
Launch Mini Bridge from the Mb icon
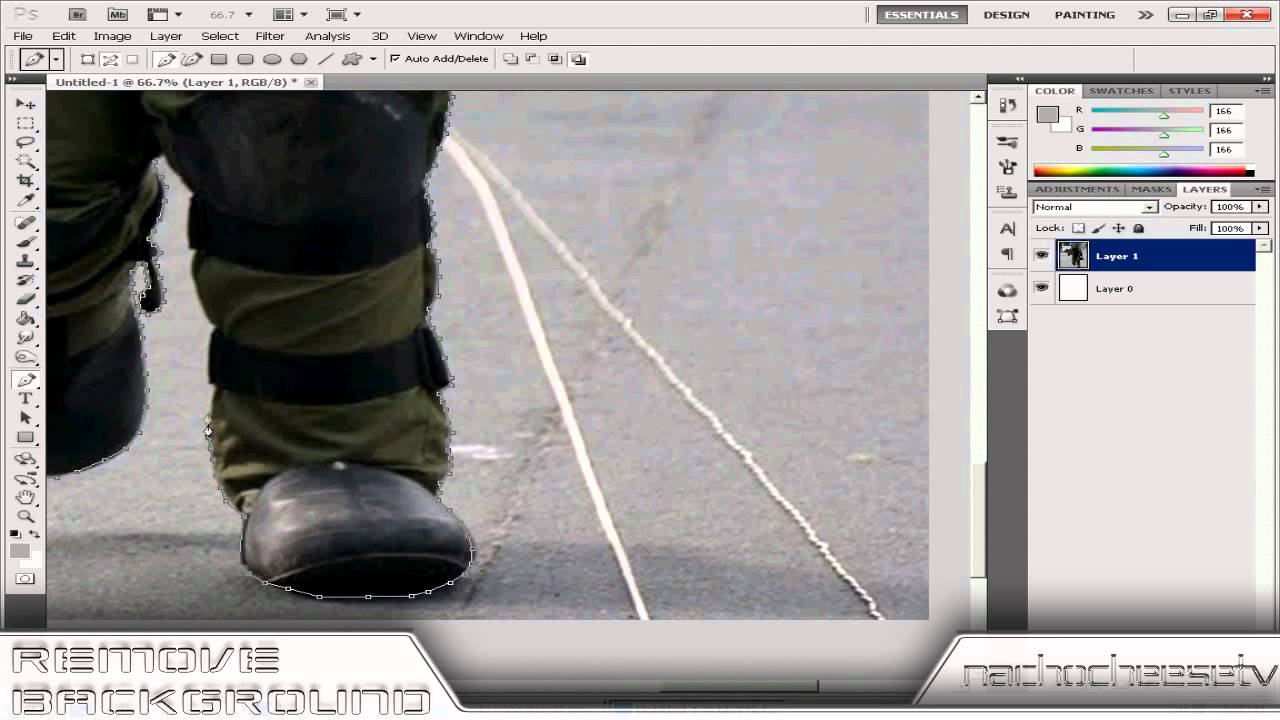pyautogui.click(x=117, y=15)
